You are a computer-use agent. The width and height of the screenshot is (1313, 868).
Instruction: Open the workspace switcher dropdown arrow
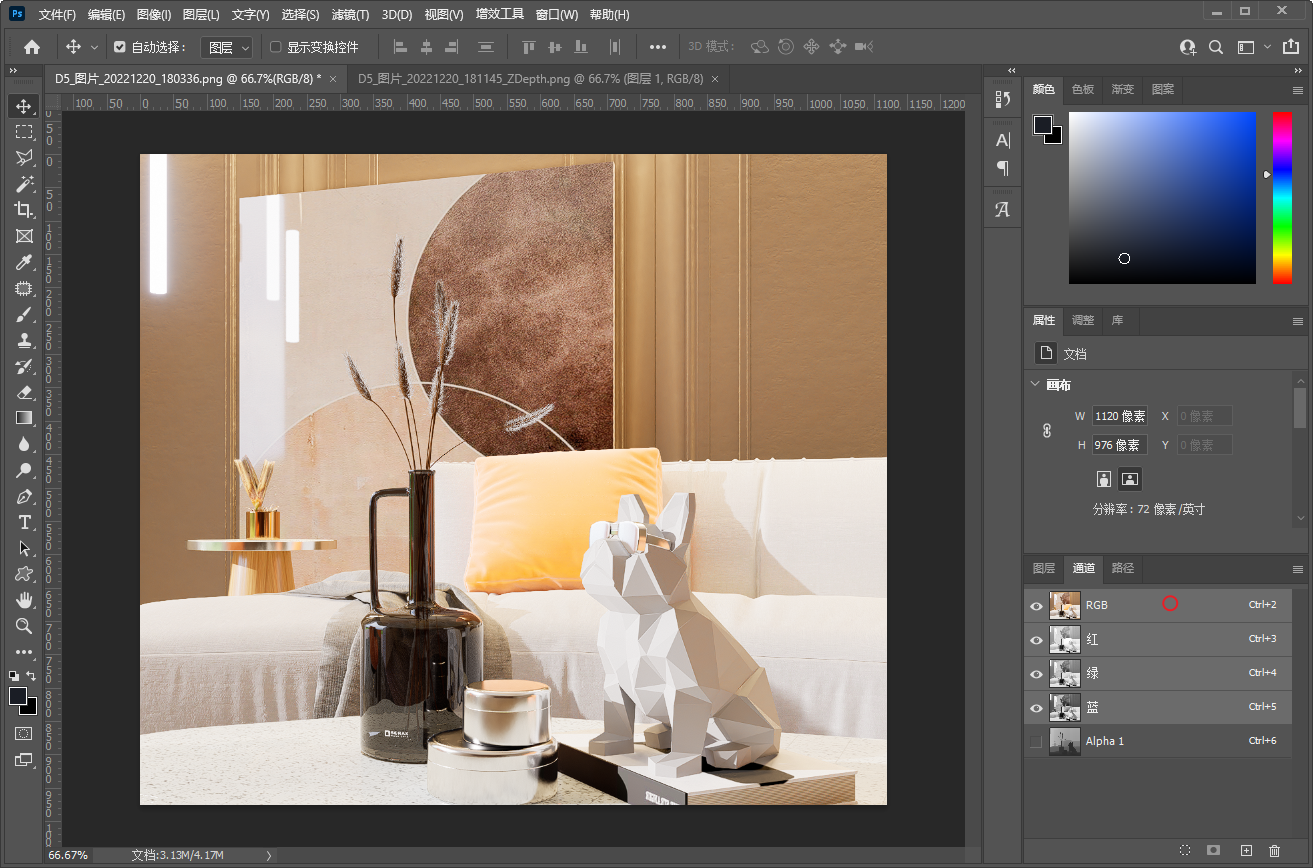click(1267, 47)
